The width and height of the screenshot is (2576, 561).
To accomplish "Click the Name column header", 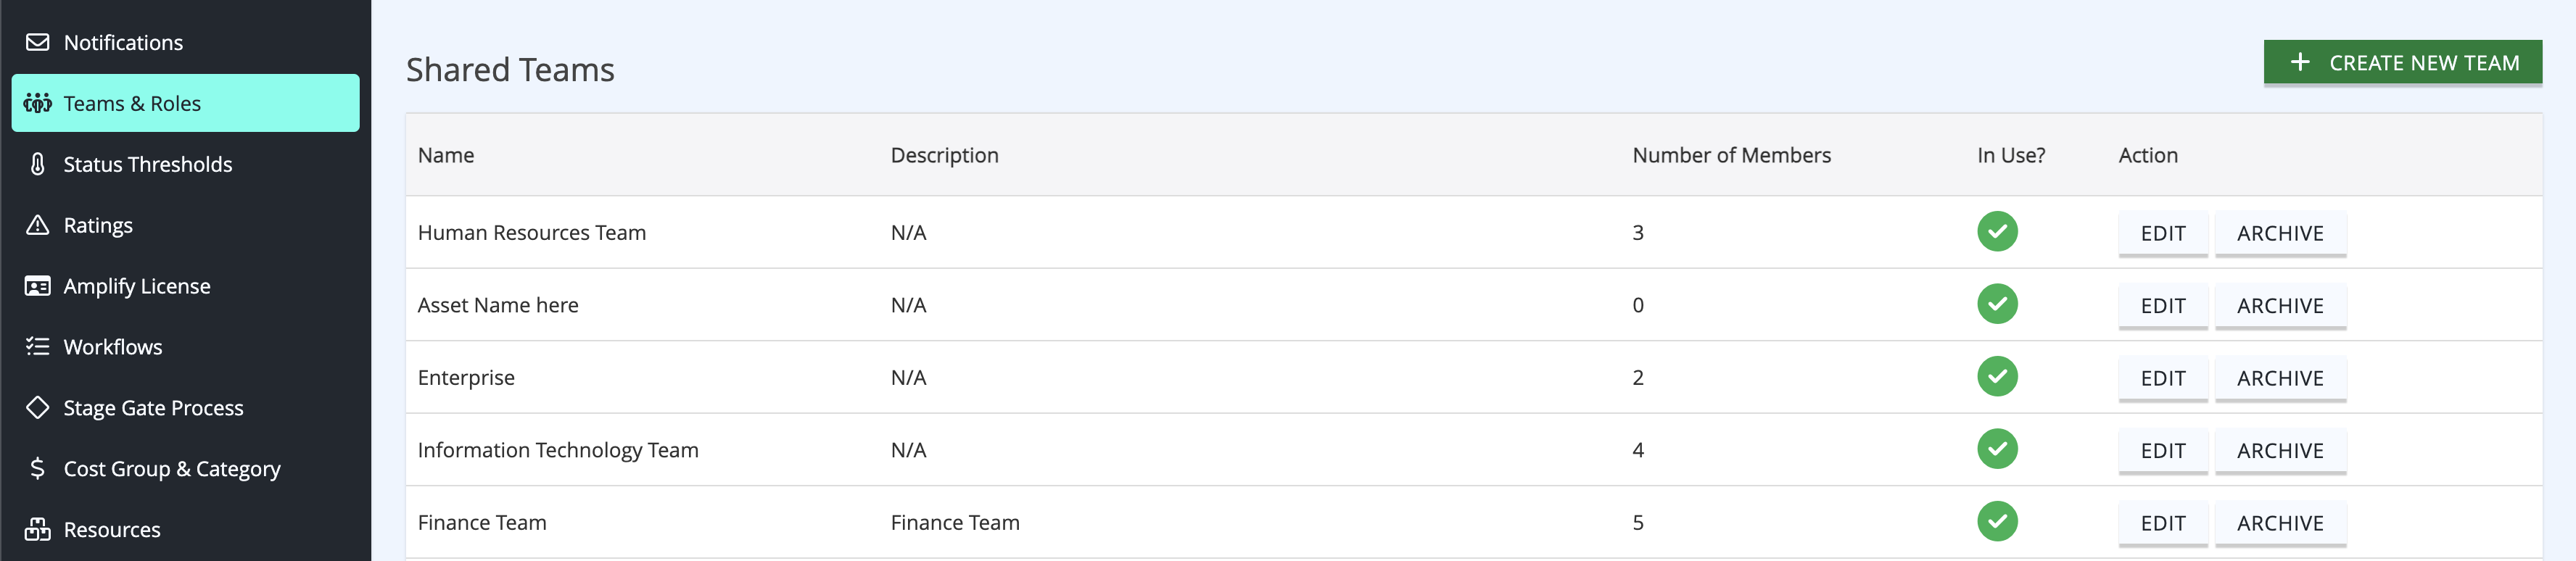I will [x=446, y=155].
